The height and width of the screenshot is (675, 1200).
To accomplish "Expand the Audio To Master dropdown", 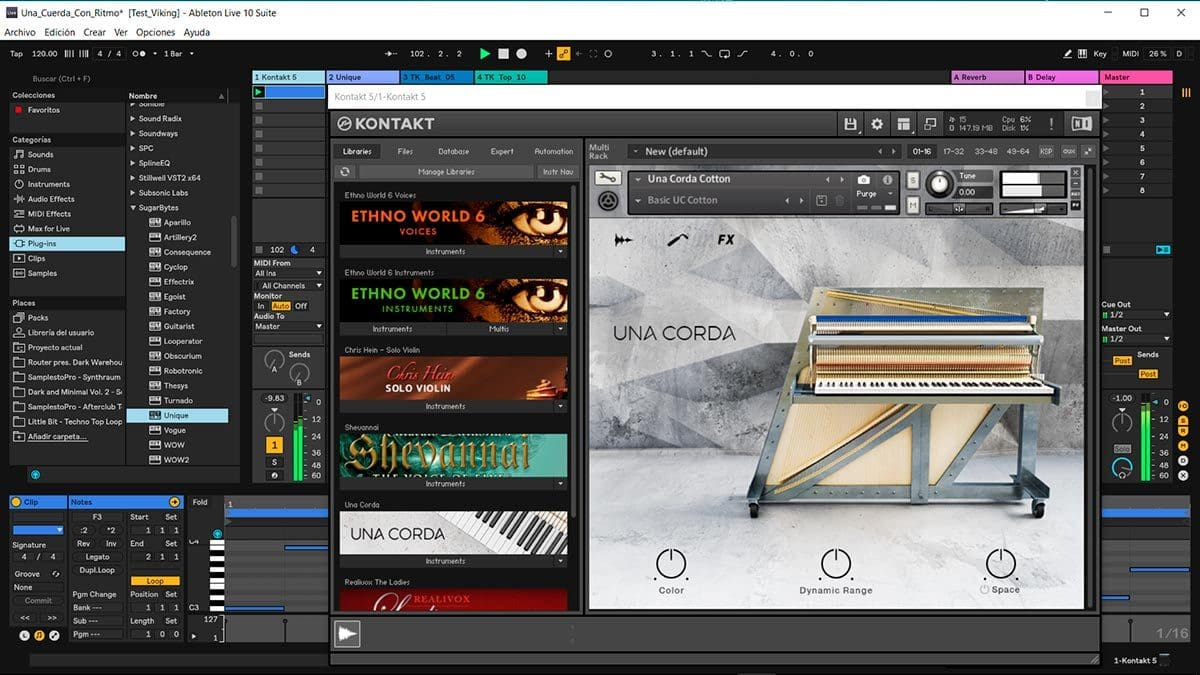I will click(289, 326).
